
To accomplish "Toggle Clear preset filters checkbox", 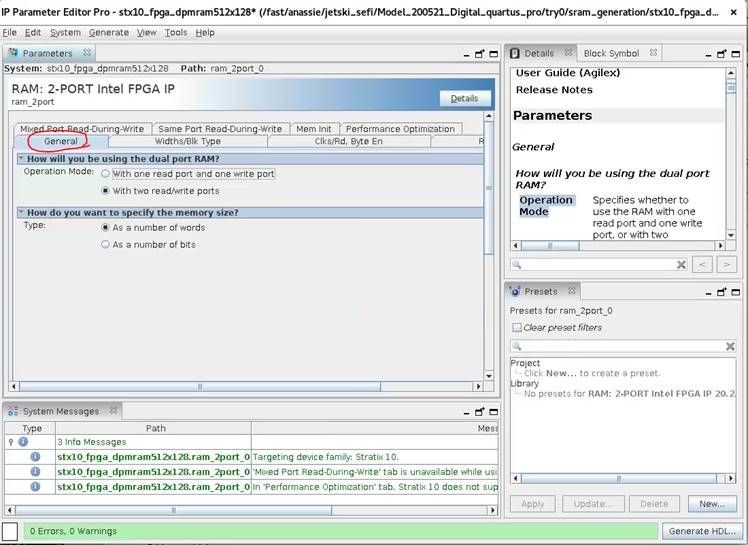I will pos(517,328).
